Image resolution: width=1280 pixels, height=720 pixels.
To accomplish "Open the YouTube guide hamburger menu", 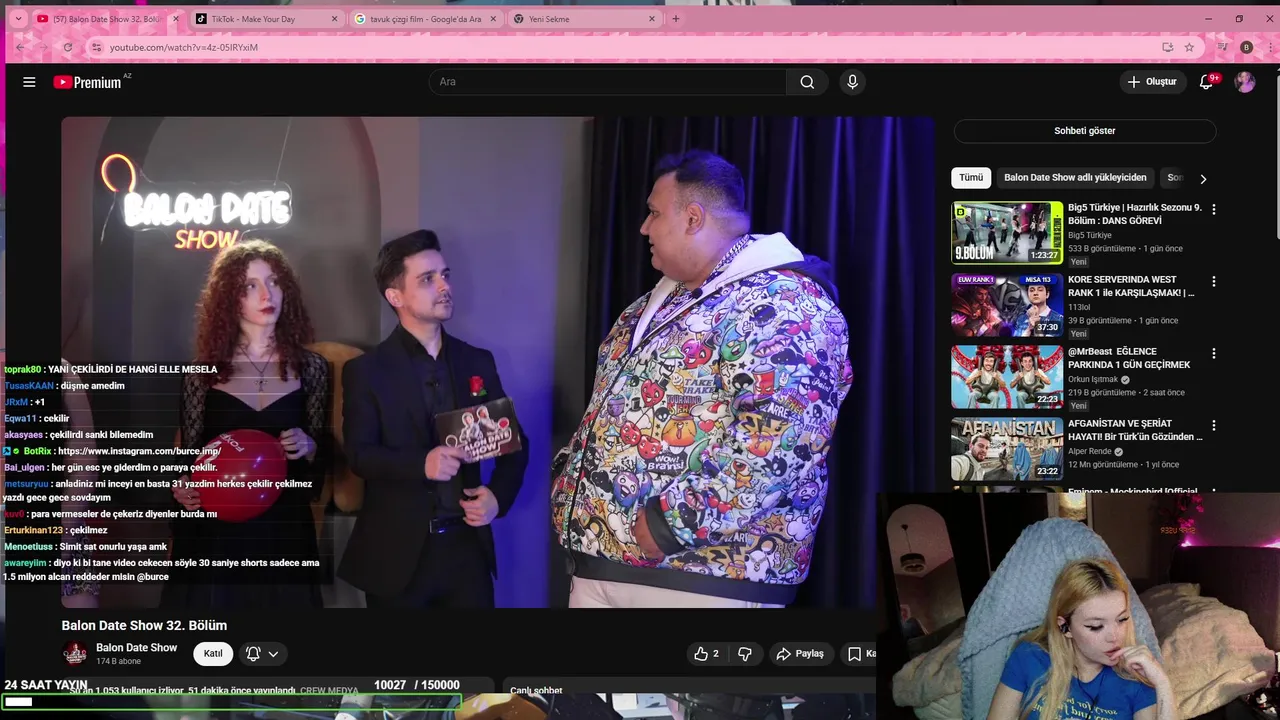I will coord(29,82).
